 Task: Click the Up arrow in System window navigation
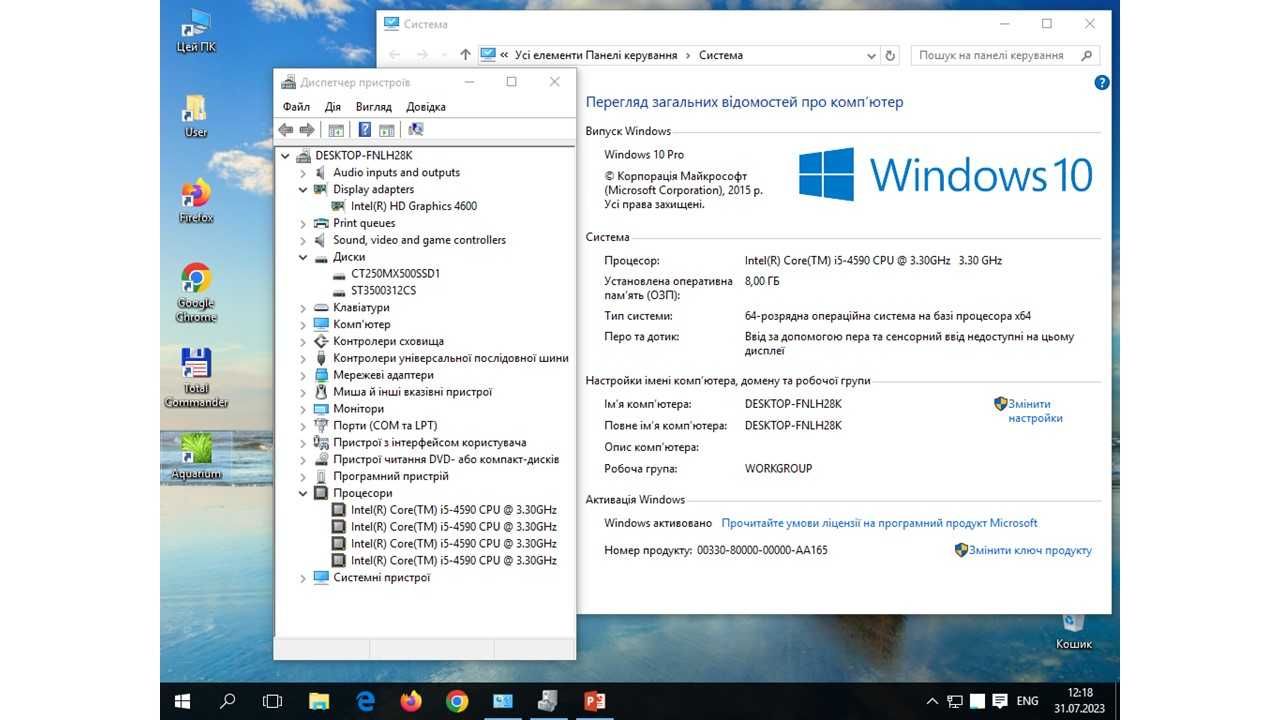click(465, 55)
